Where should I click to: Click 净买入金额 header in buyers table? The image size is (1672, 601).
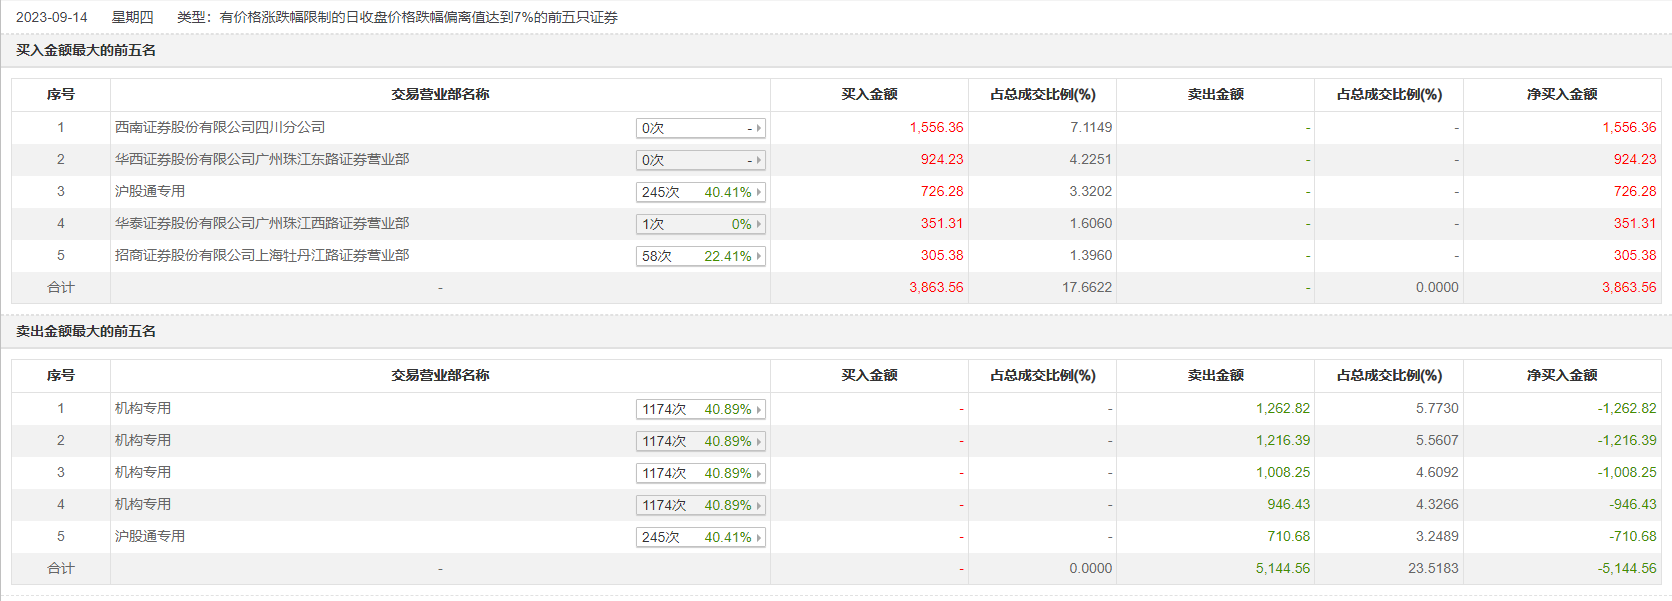1562,94
